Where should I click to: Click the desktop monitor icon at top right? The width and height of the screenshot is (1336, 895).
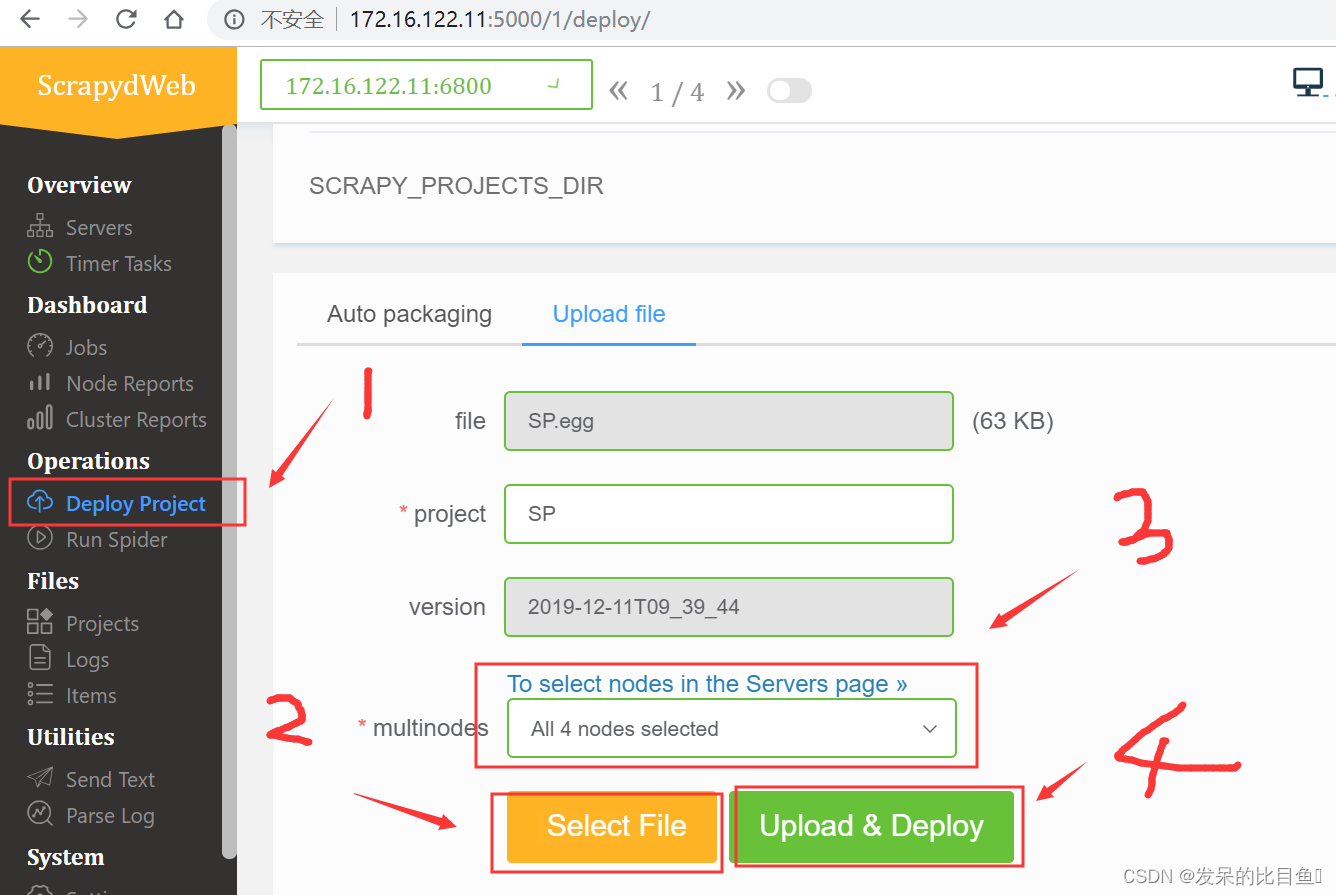1308,82
